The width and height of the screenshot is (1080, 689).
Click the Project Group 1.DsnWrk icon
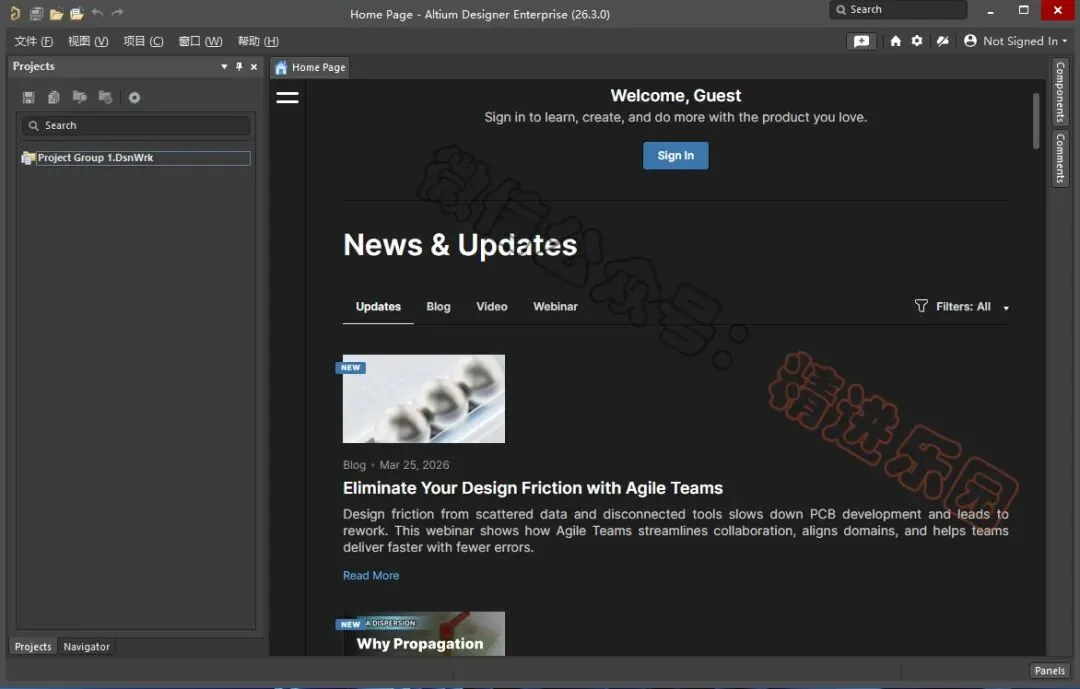28,158
